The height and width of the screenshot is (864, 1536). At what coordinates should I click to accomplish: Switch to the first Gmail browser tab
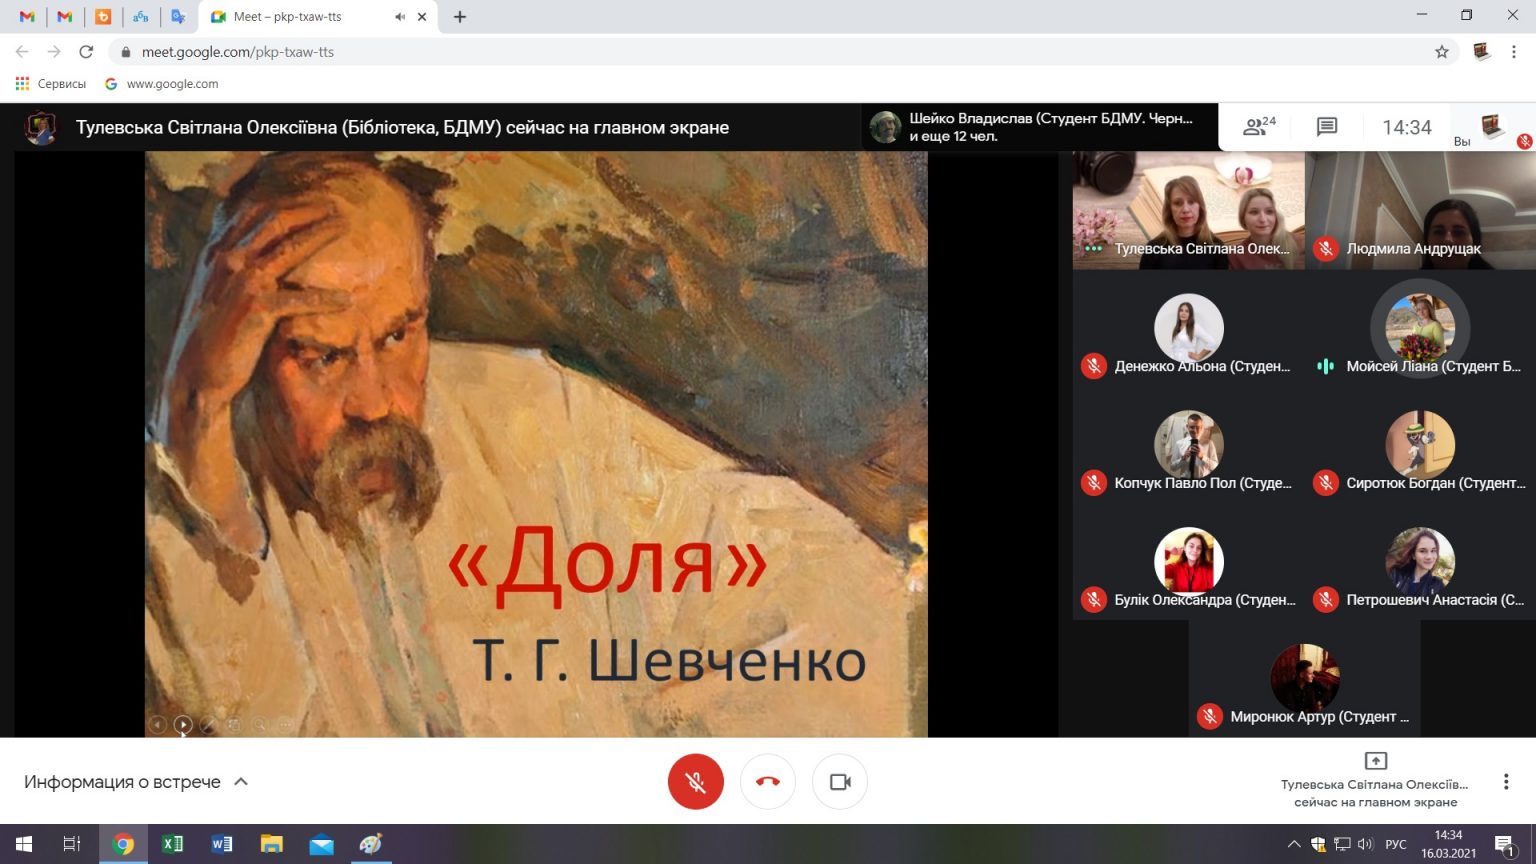click(x=27, y=17)
